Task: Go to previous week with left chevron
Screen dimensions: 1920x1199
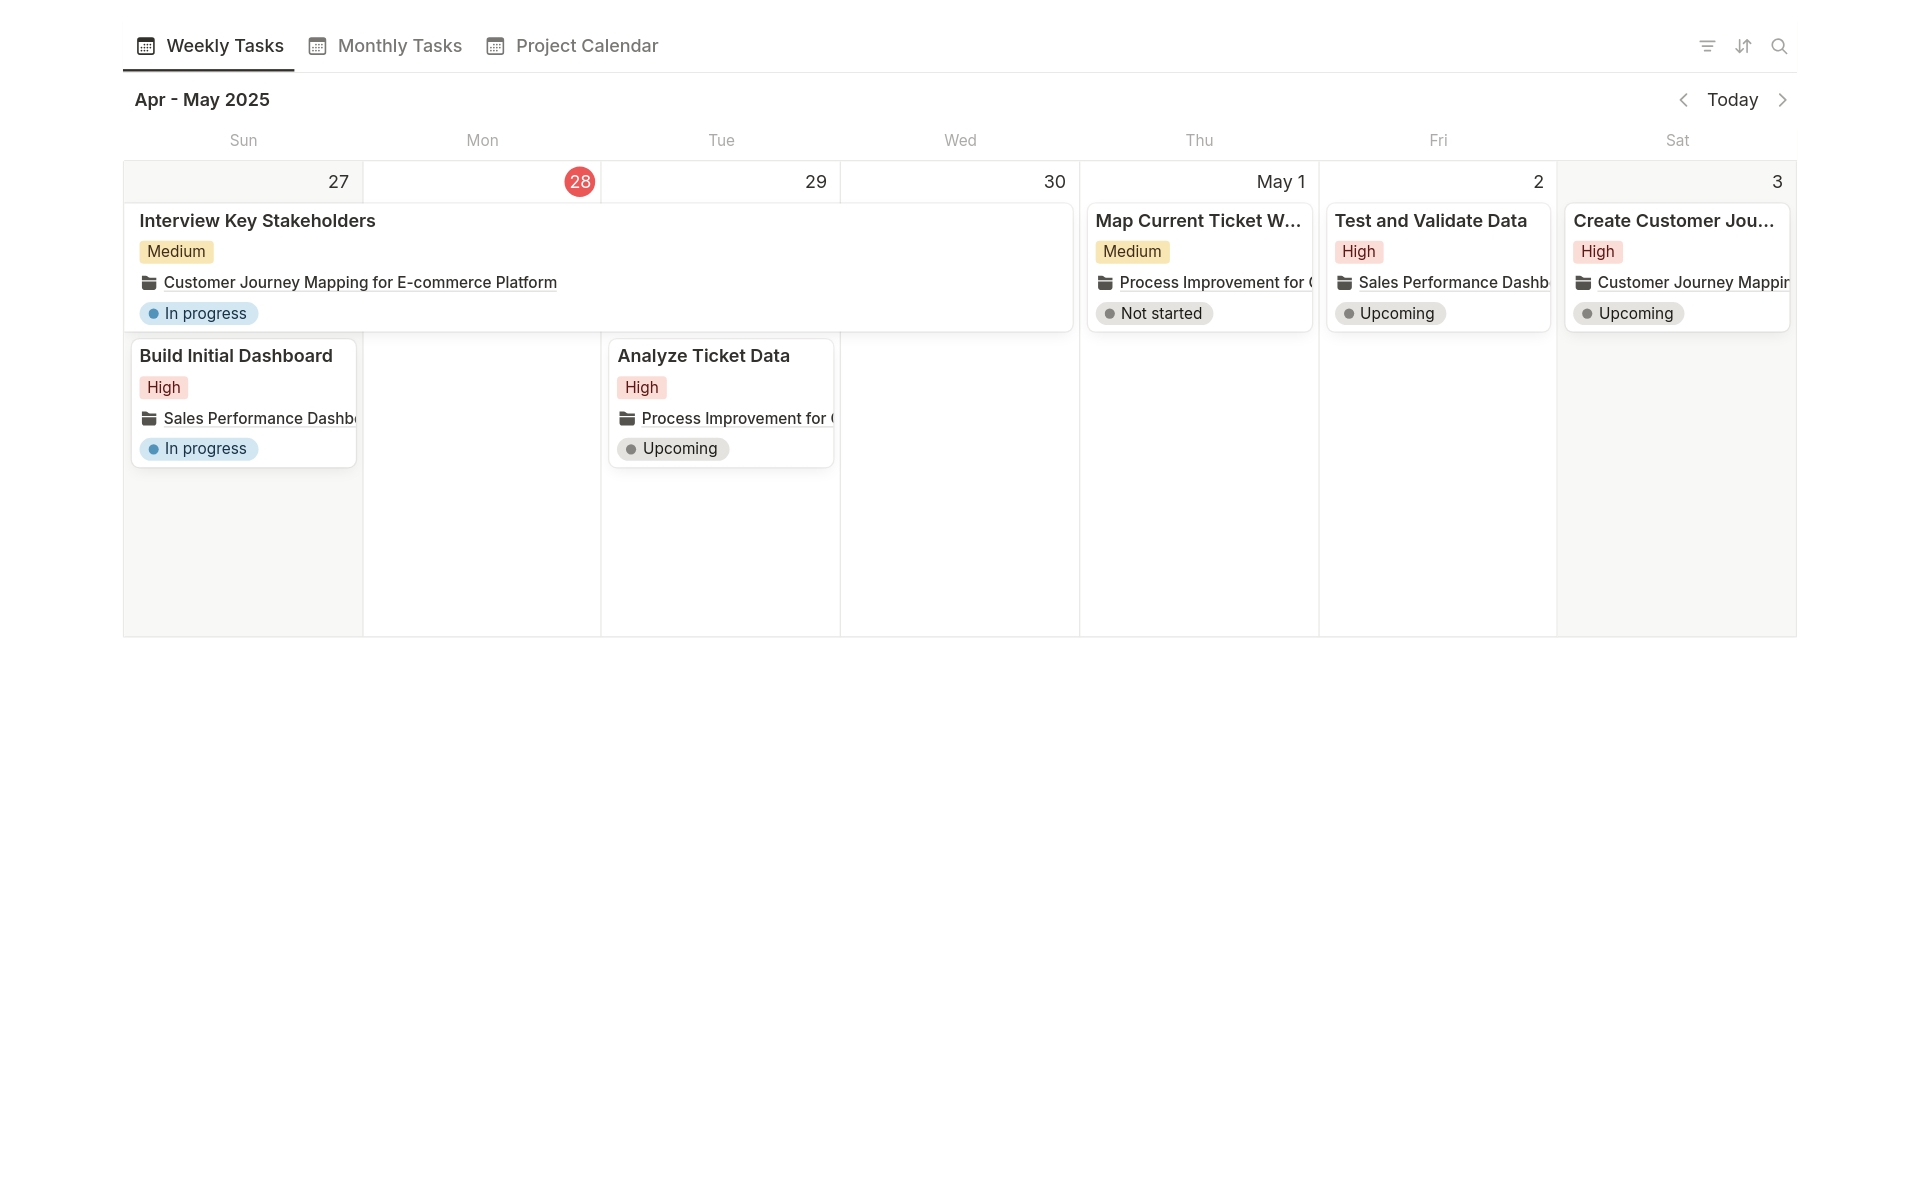Action: pos(1683,100)
